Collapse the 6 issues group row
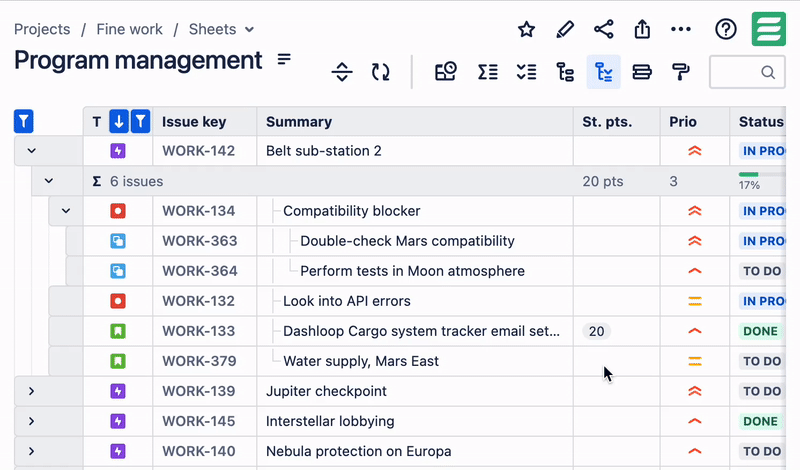800x470 pixels. point(48,181)
